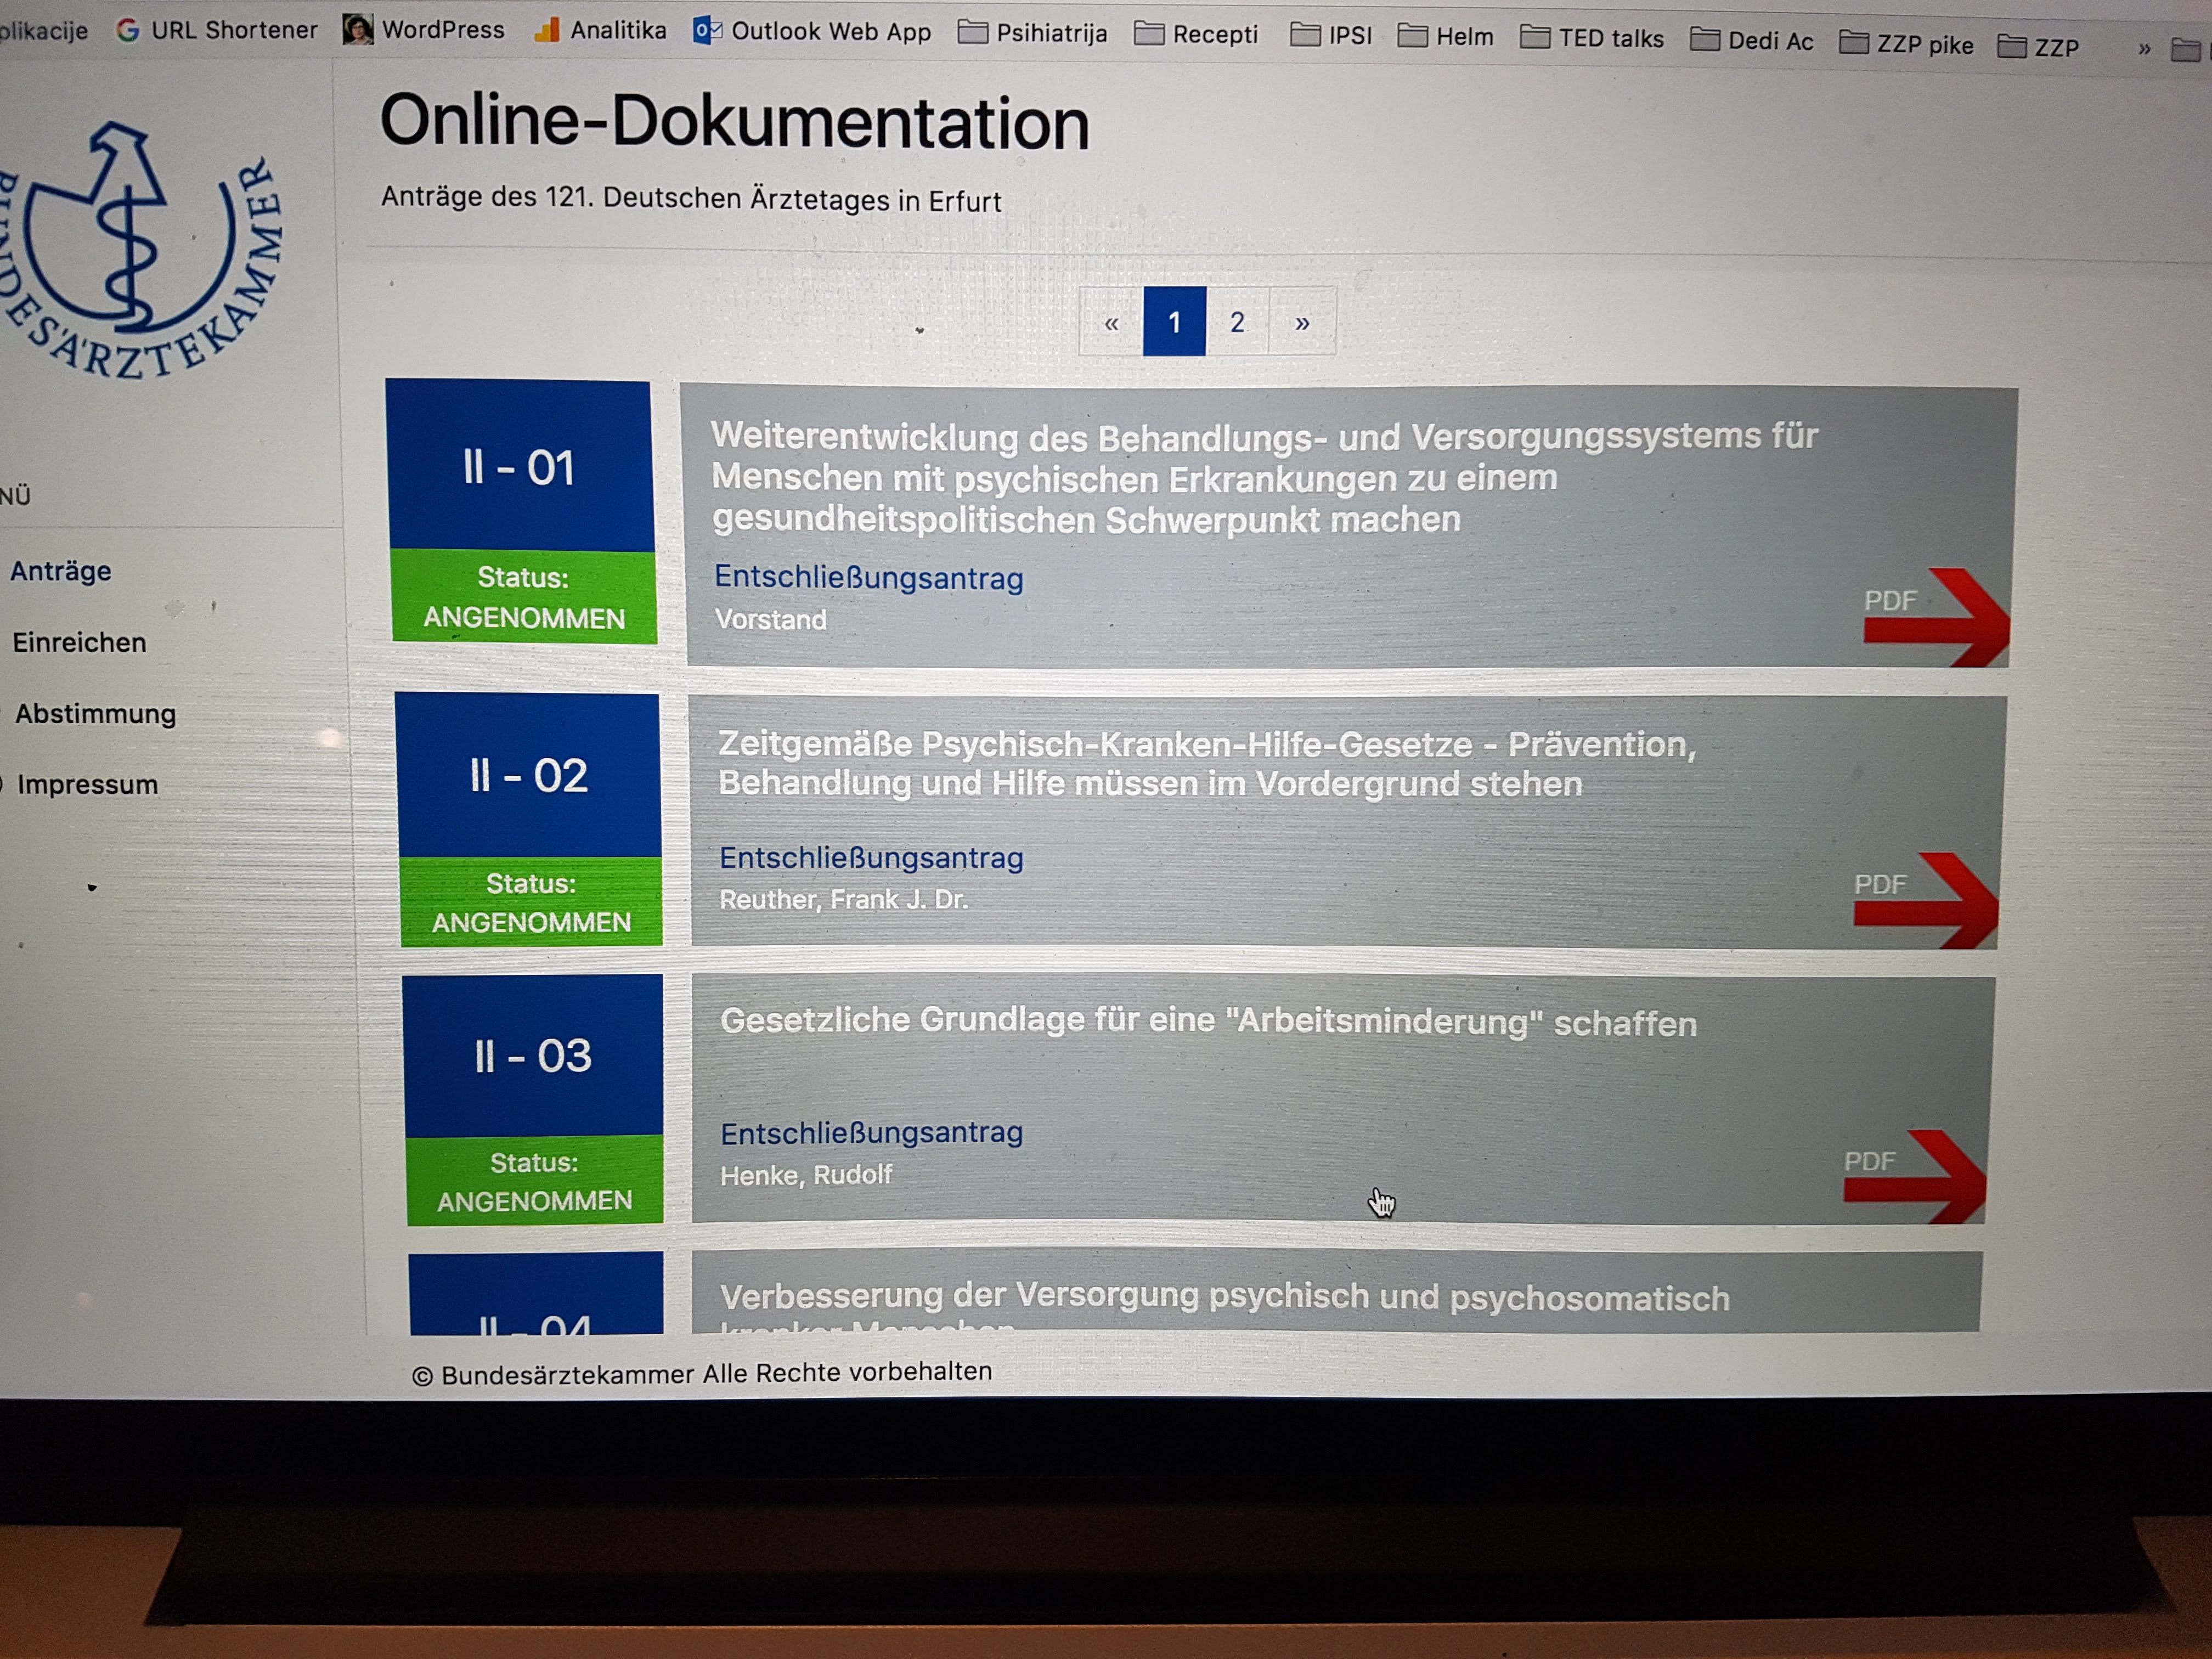Click the applicant name 'Vorstand'
This screenshot has width=2212, height=1659.
771,620
